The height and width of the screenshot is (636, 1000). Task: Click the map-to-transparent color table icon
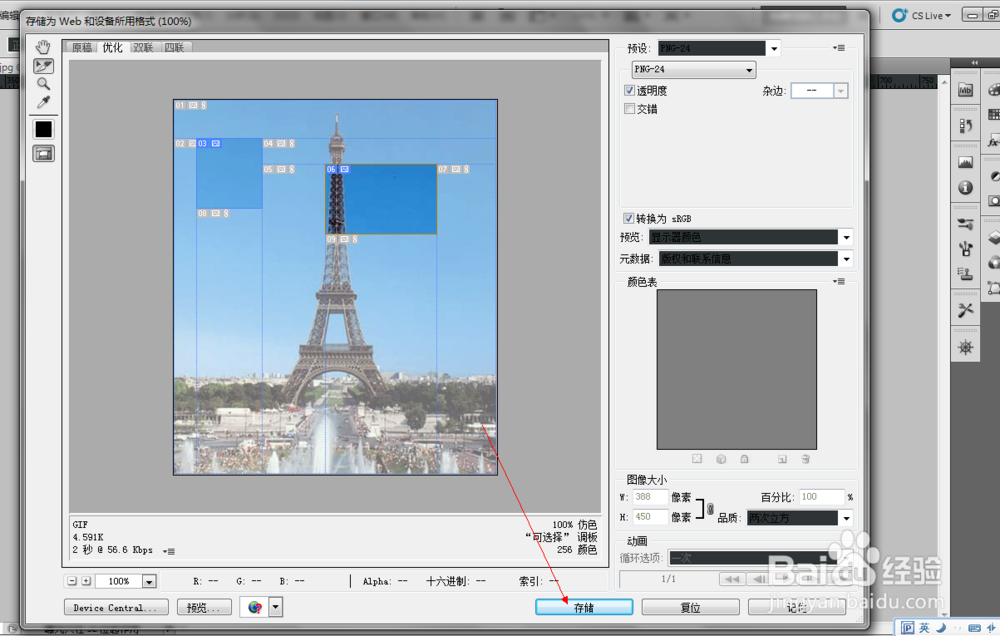coord(697,459)
